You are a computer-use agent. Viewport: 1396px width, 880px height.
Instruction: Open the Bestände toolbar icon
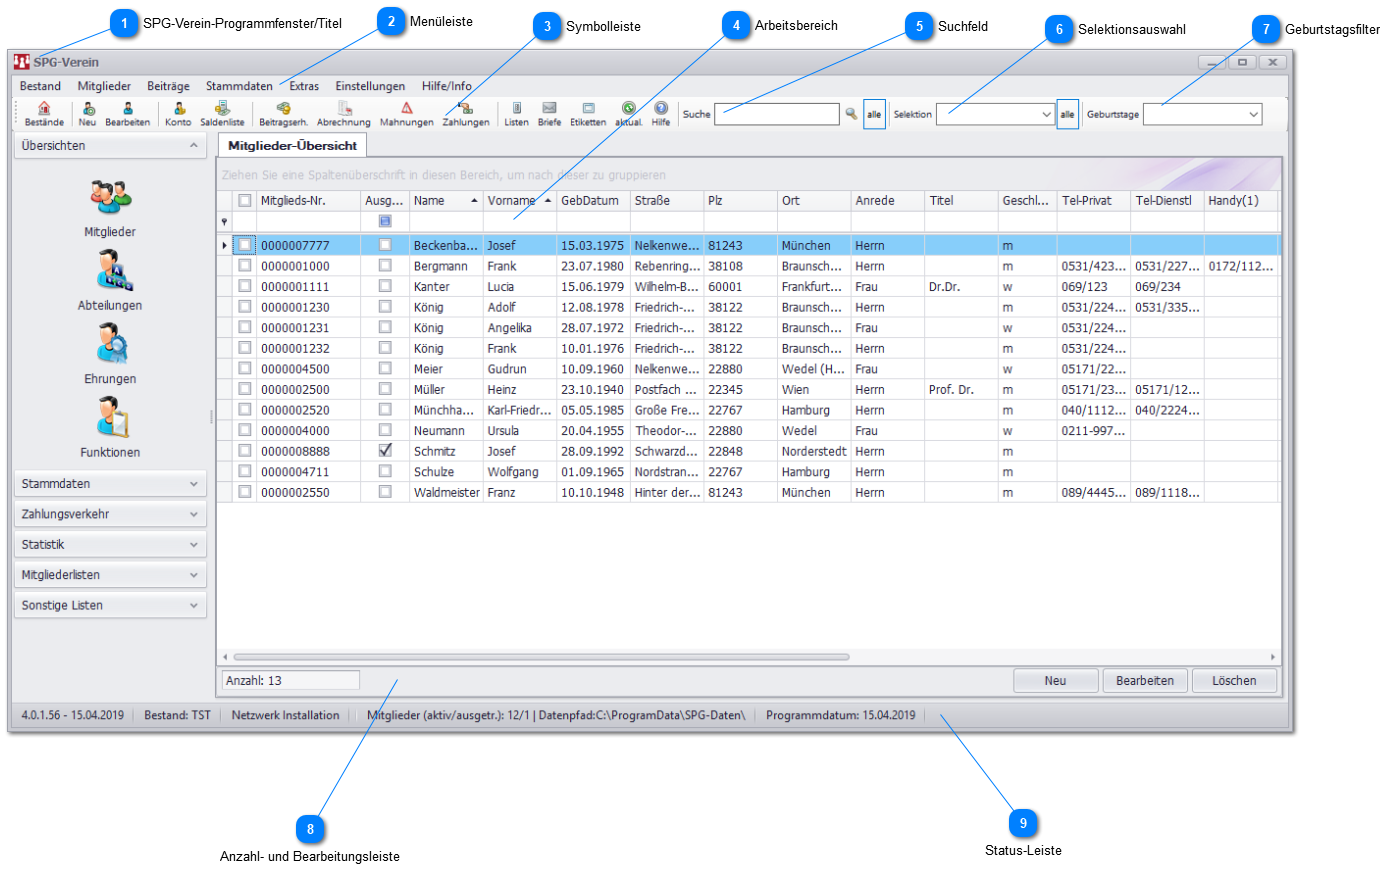click(44, 112)
